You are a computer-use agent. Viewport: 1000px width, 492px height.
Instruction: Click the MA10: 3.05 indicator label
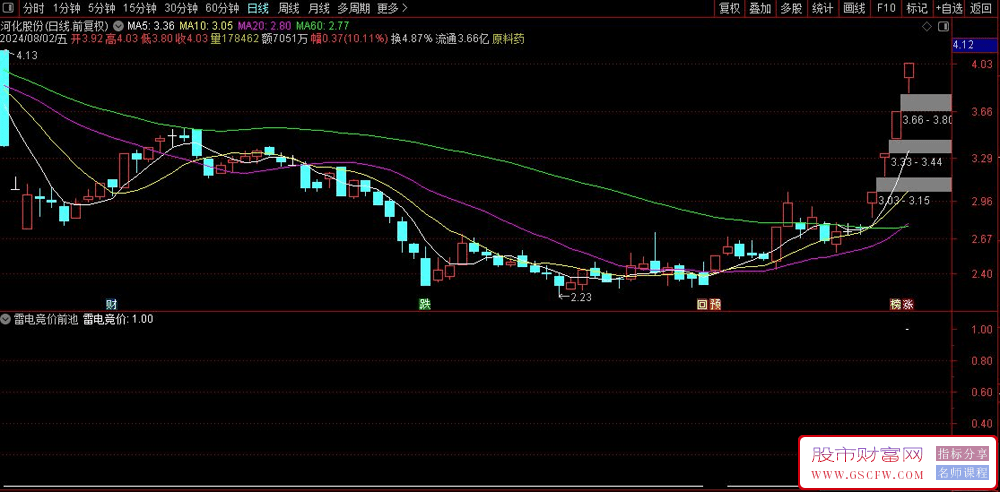[206, 26]
